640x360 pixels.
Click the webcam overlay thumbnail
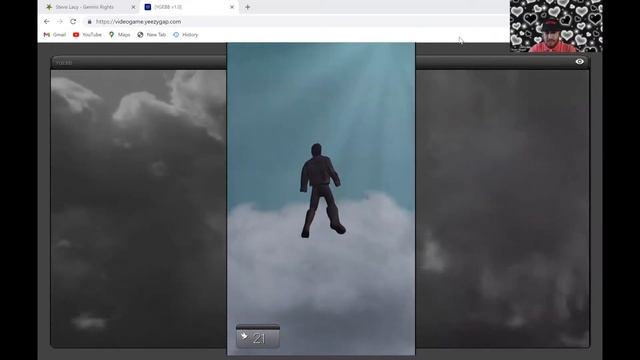(x=556, y=26)
